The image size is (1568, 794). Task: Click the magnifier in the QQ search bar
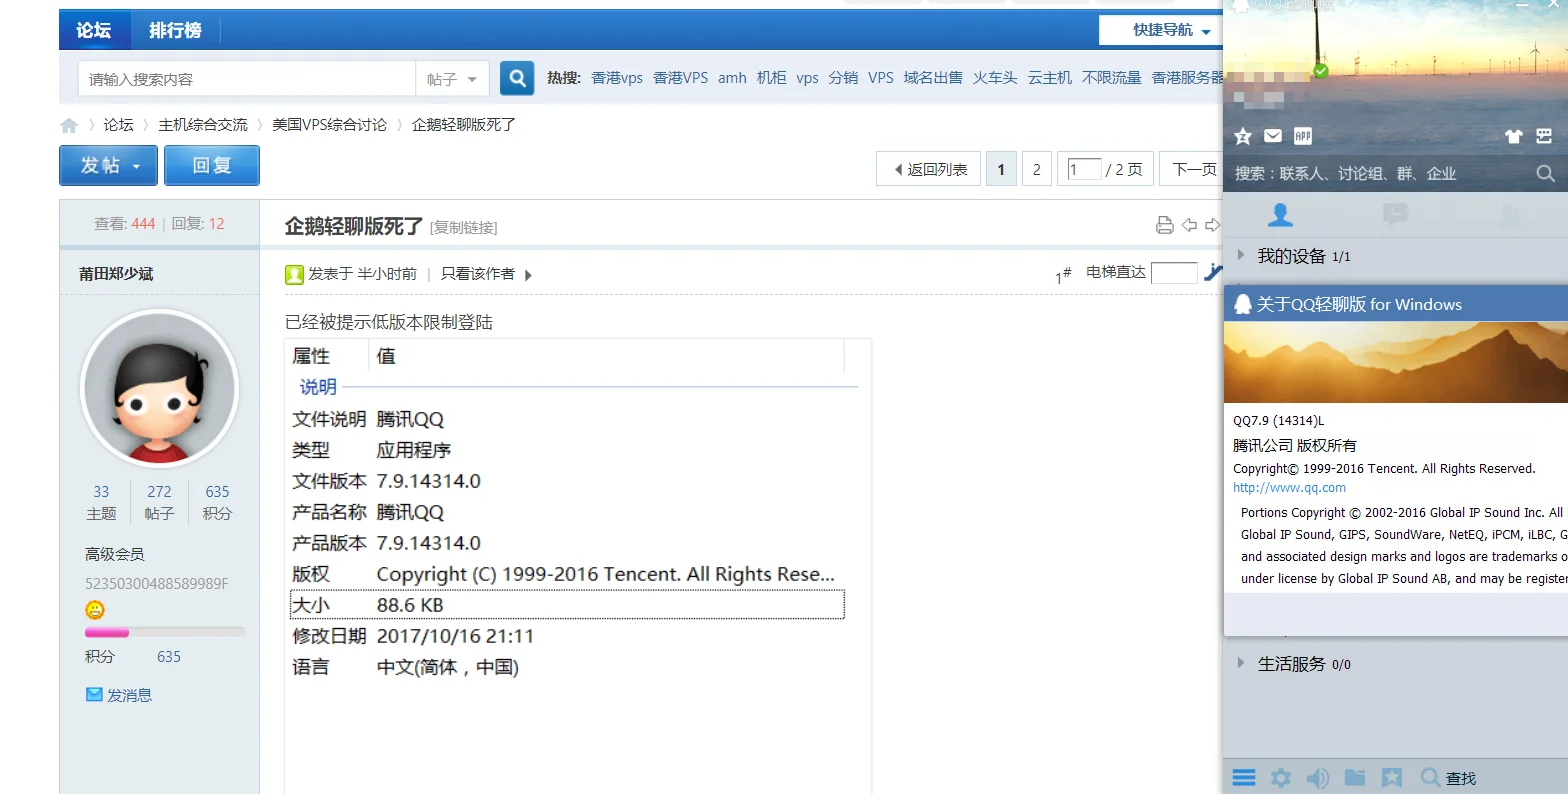pos(1545,173)
